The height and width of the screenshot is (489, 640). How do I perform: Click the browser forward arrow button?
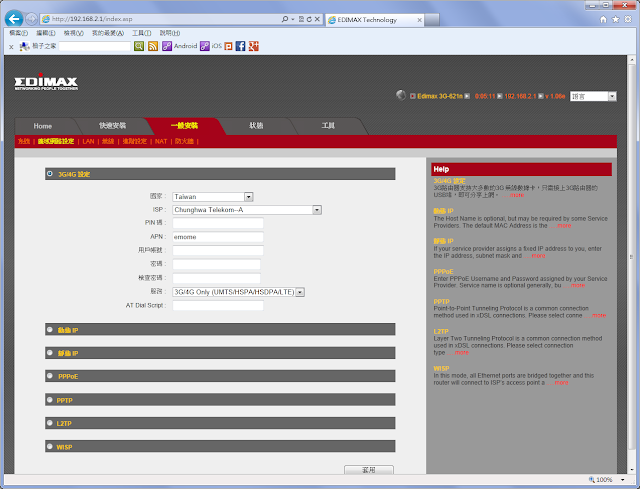[31, 19]
